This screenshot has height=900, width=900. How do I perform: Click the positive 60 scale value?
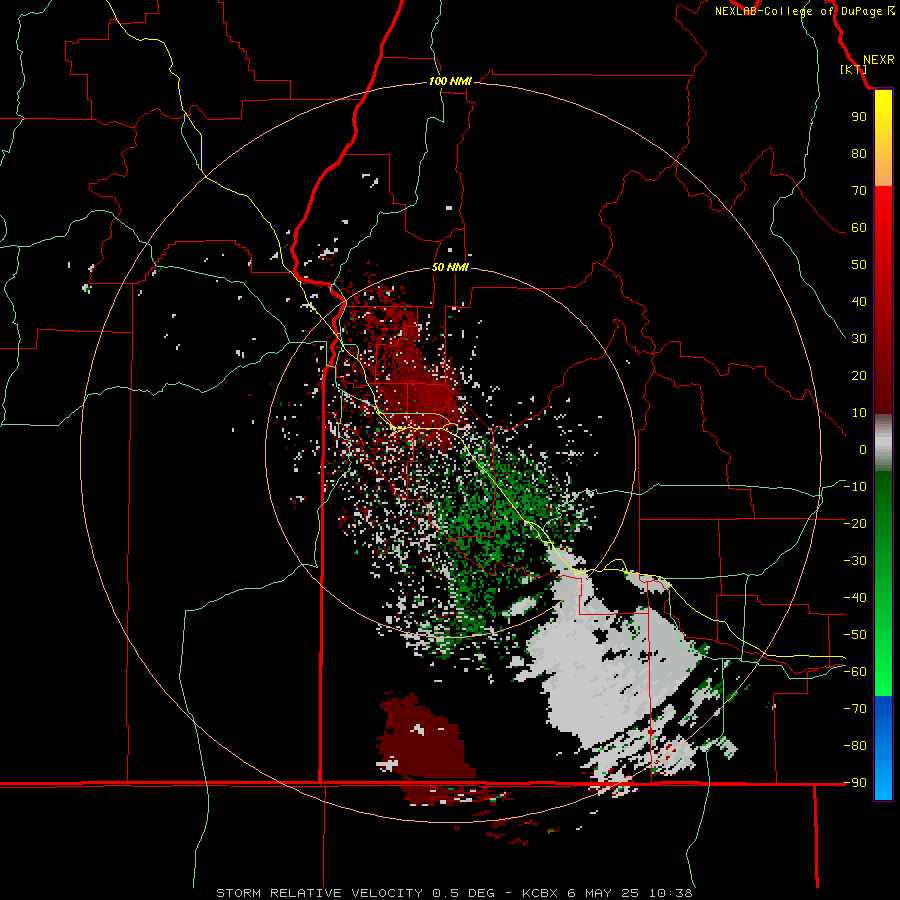859,227
